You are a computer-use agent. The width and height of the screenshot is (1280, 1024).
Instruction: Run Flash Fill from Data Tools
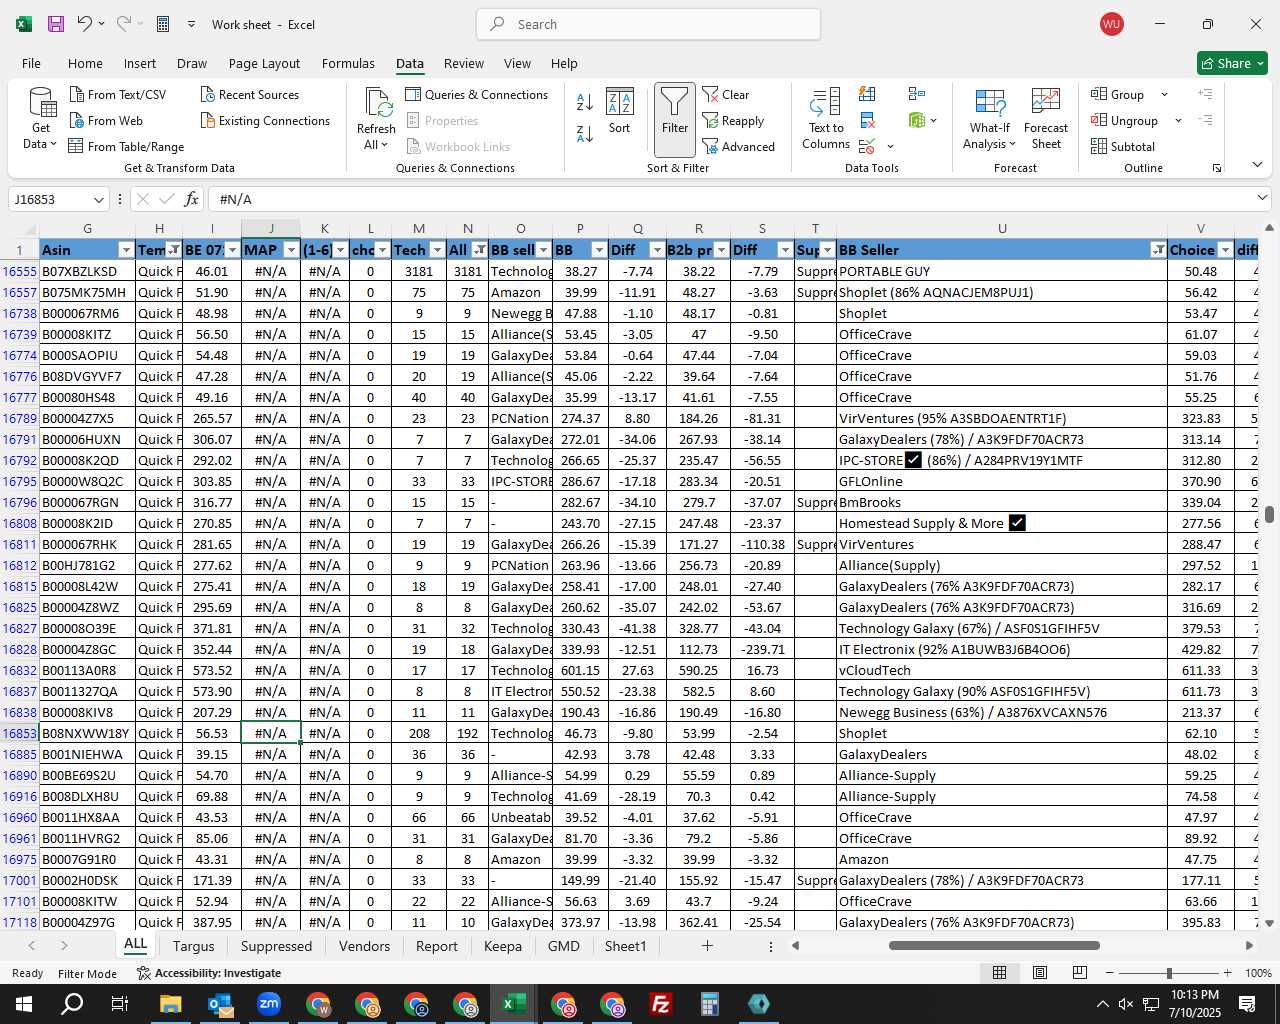[x=867, y=94]
